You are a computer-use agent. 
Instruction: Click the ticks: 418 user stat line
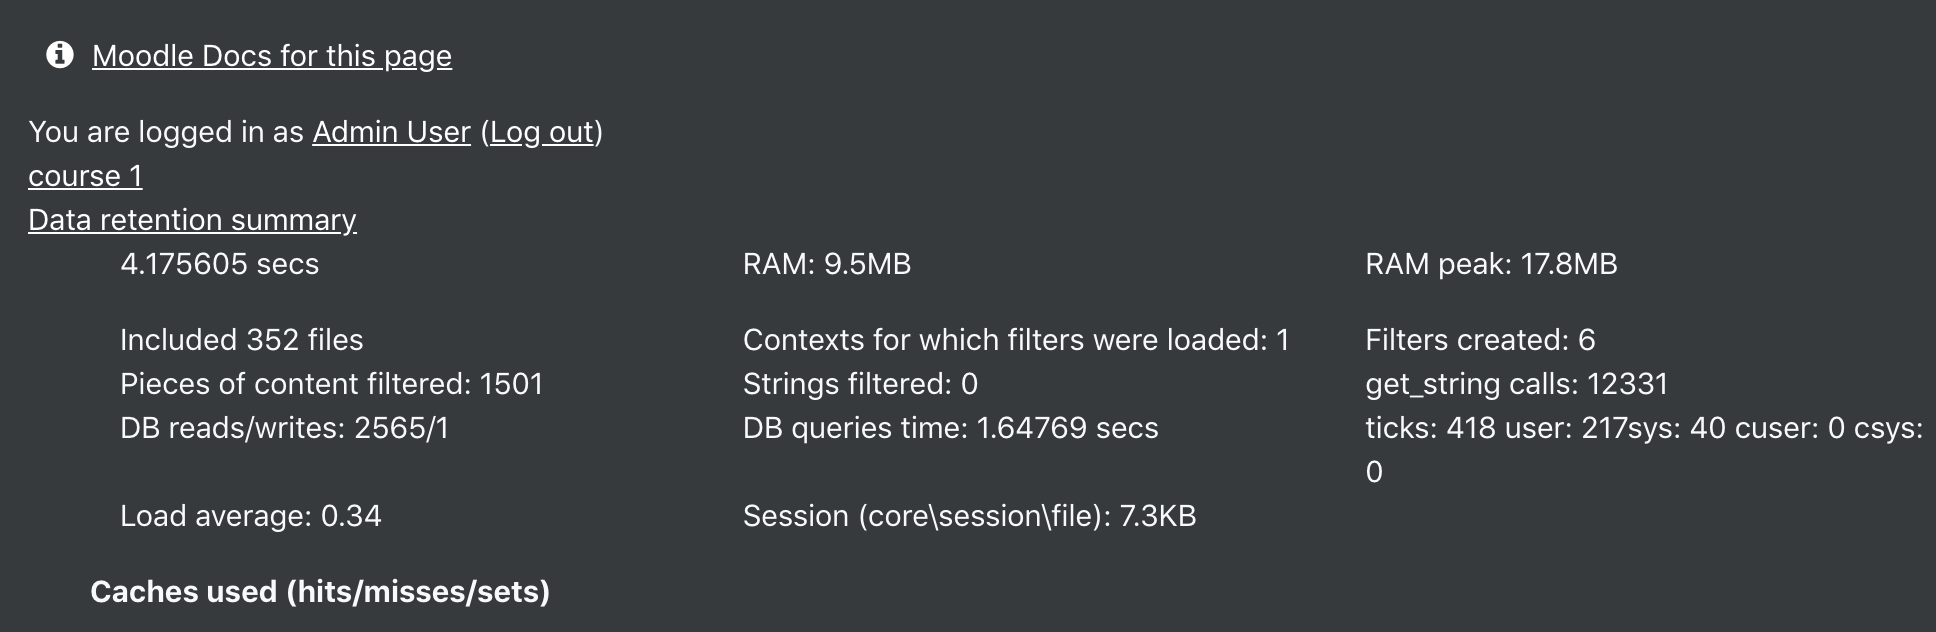coord(1644,450)
